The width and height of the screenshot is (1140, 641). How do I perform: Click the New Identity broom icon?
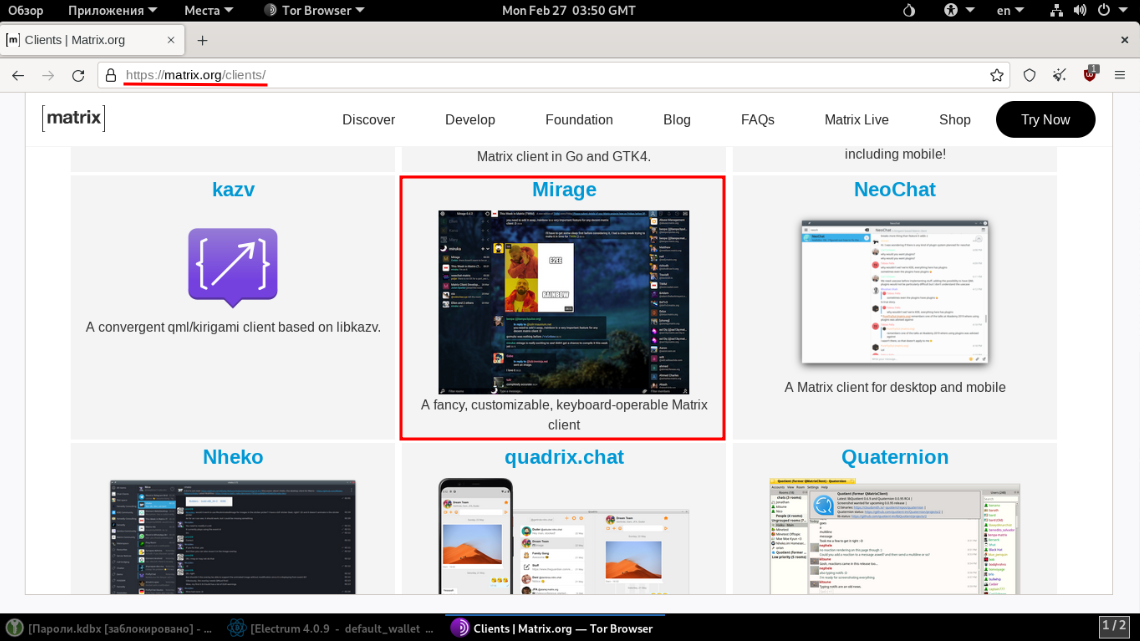[1059, 75]
